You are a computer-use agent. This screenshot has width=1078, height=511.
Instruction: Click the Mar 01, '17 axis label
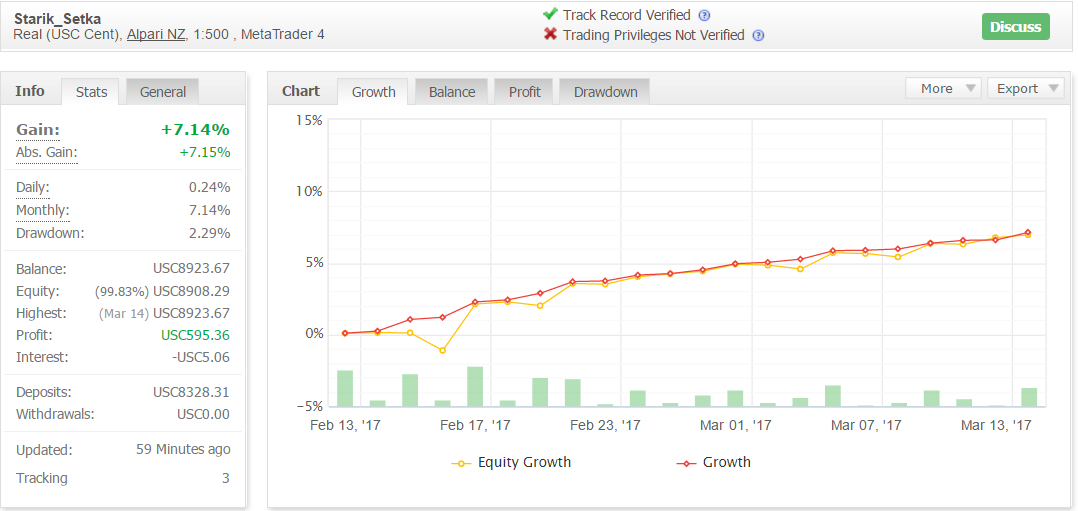pos(736,426)
